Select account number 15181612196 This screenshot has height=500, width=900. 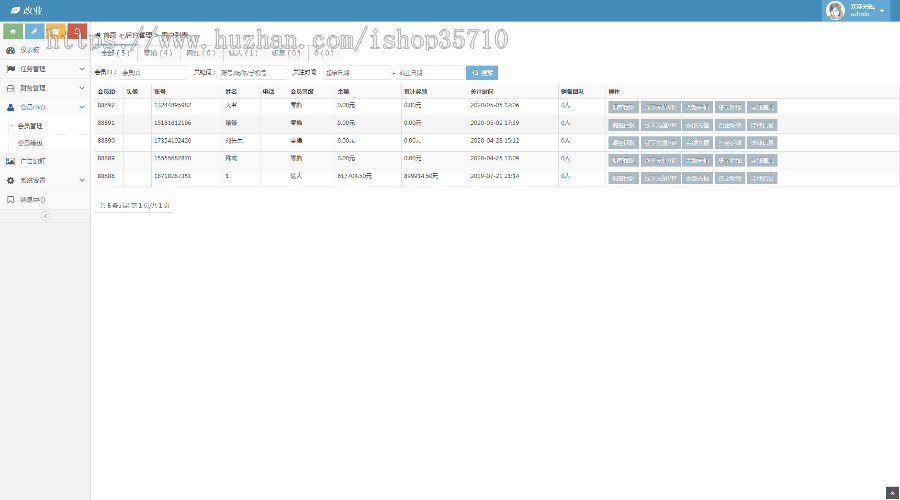pyautogui.click(x=173, y=123)
